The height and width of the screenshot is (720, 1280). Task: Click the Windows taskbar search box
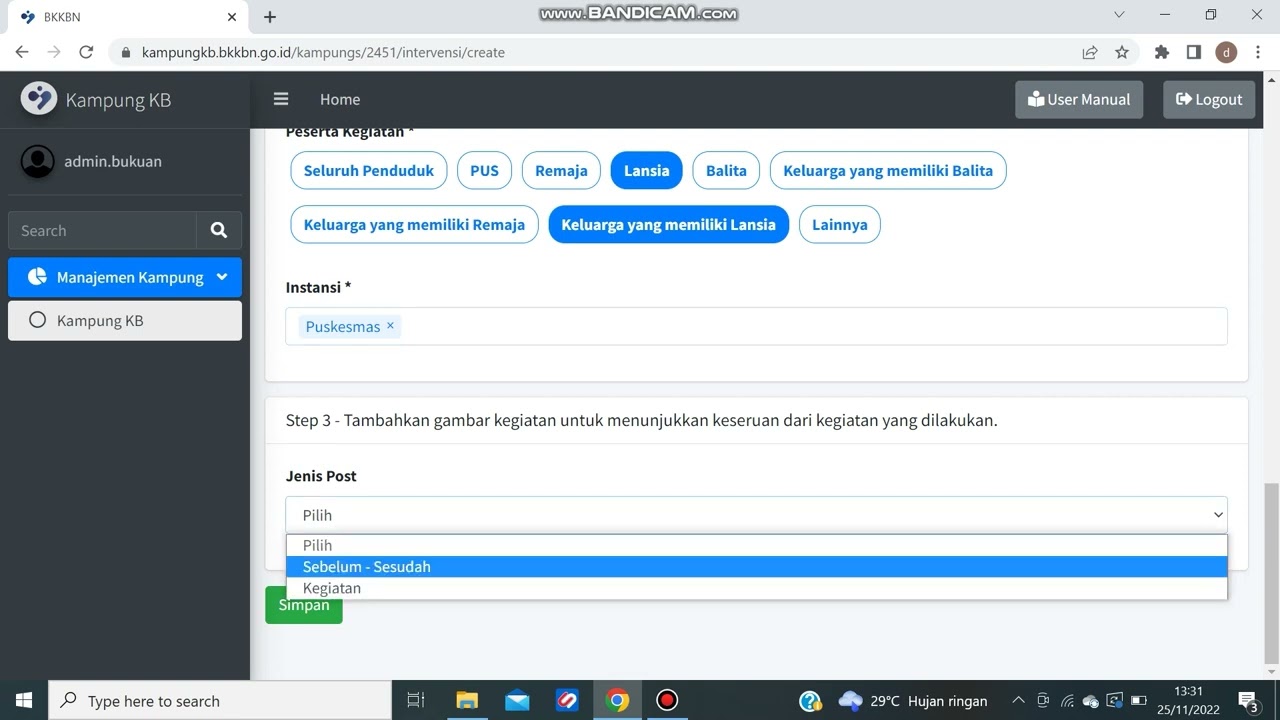[x=220, y=701]
